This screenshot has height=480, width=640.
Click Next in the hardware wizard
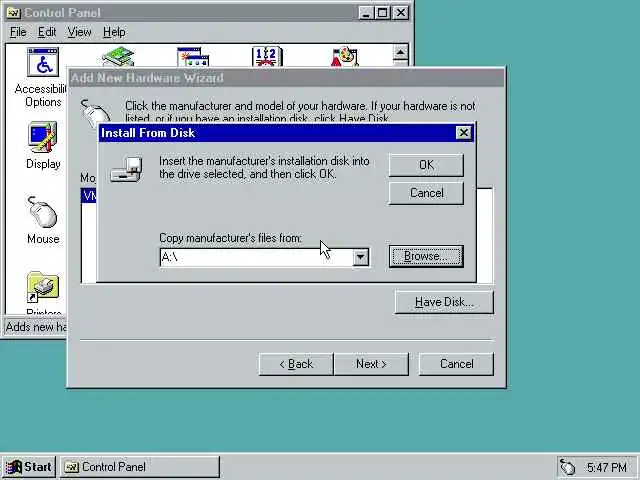click(371, 364)
